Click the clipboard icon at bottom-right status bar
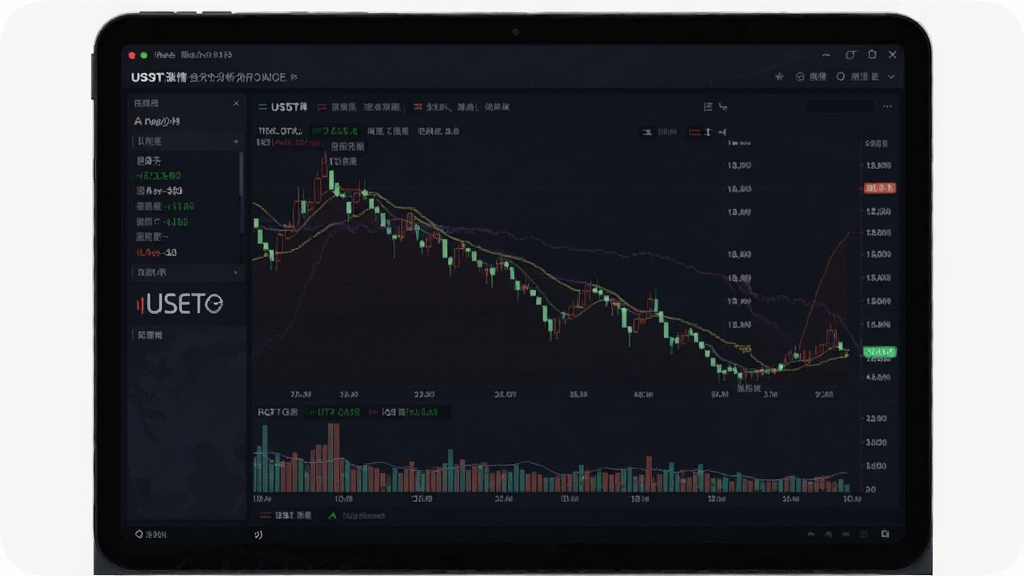The height and width of the screenshot is (576, 1024). pos(885,534)
